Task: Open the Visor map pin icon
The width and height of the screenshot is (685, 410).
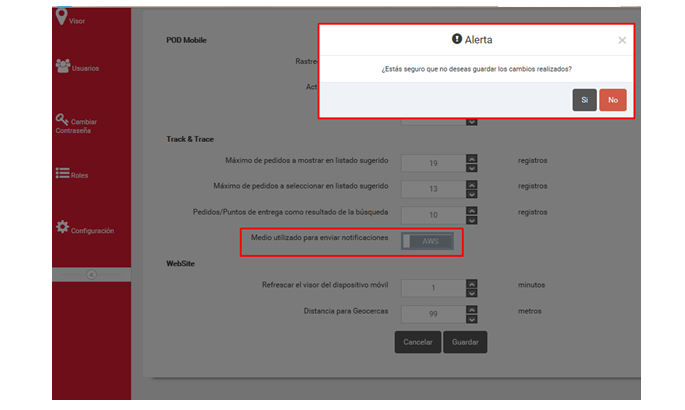Action: [x=63, y=16]
